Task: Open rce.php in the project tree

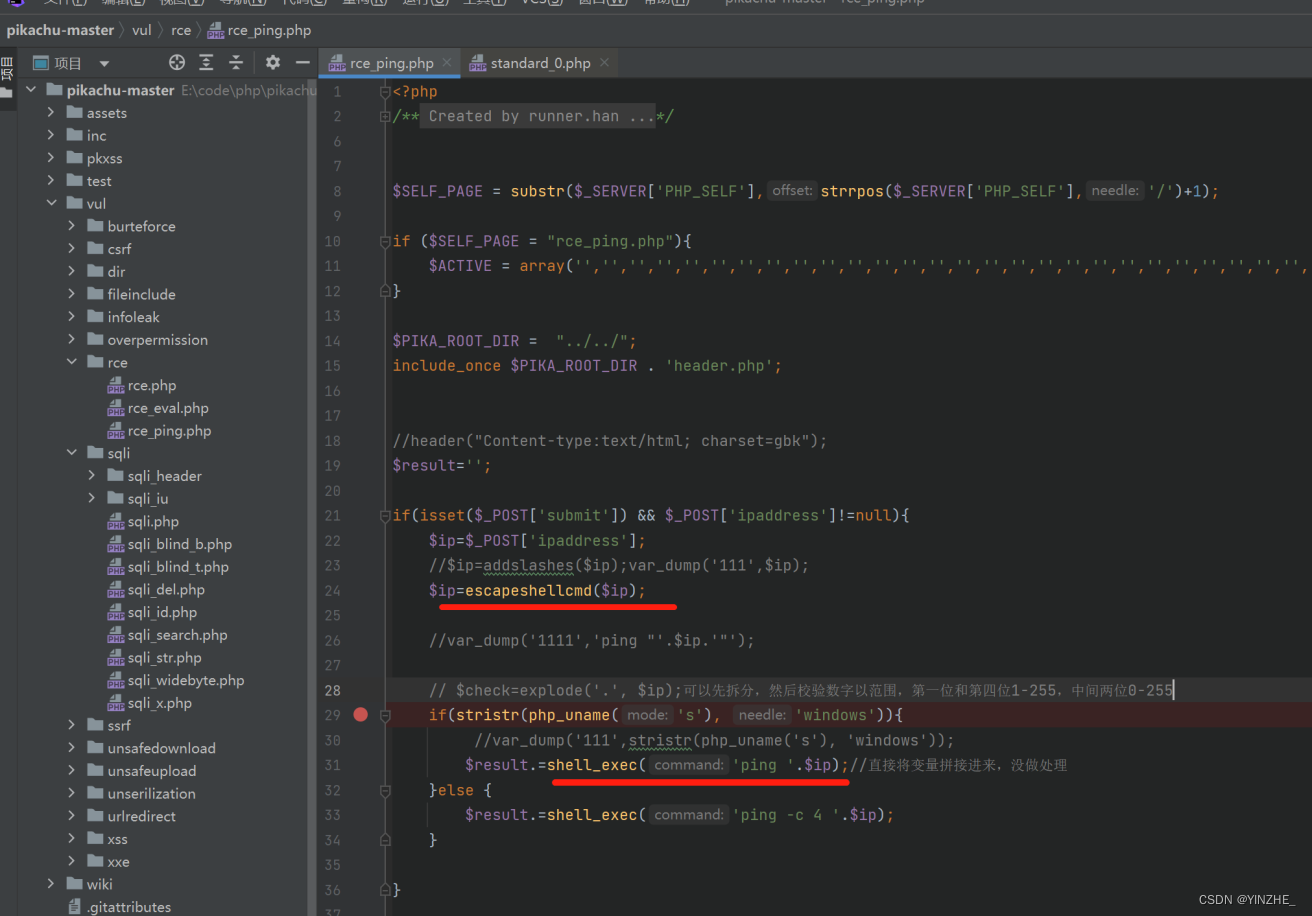Action: pos(151,385)
